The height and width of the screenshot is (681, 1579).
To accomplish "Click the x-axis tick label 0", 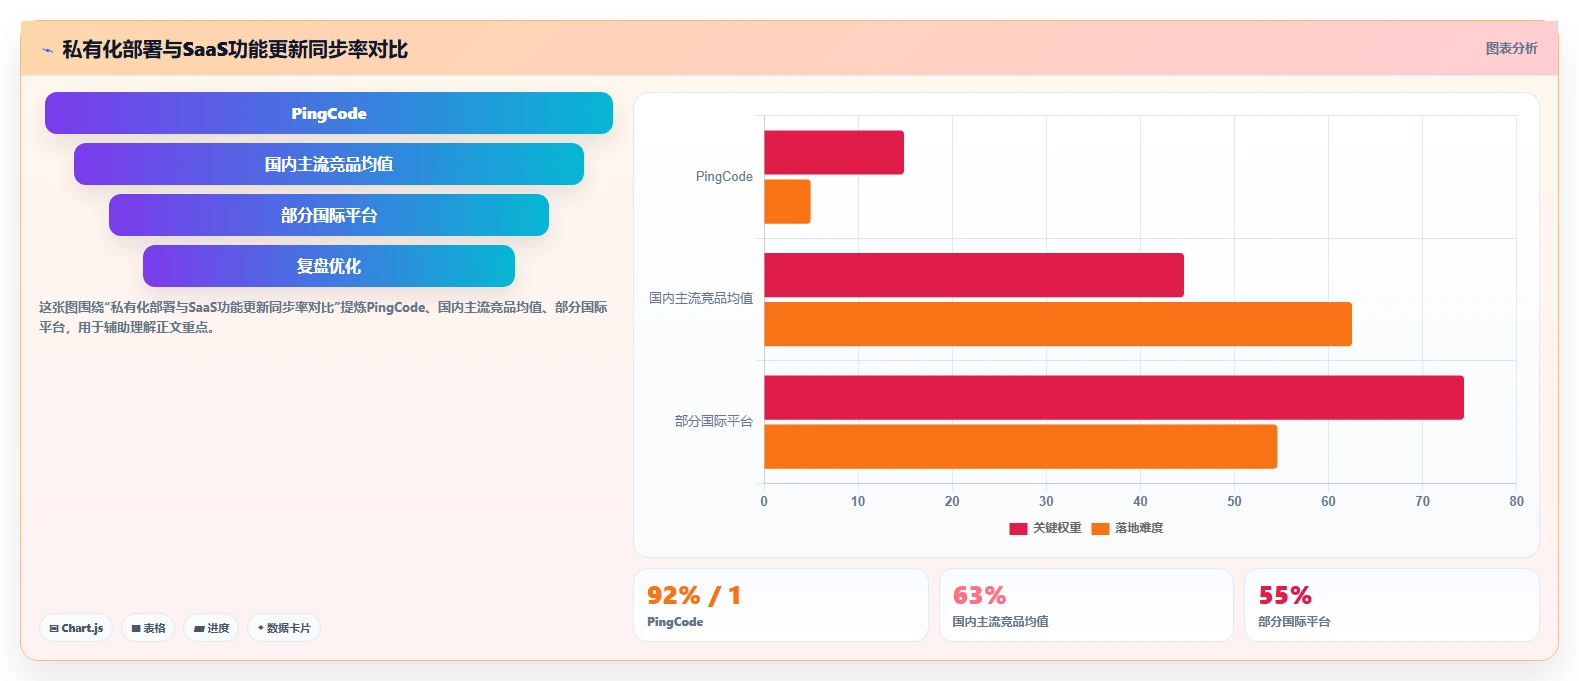I will [x=764, y=501].
